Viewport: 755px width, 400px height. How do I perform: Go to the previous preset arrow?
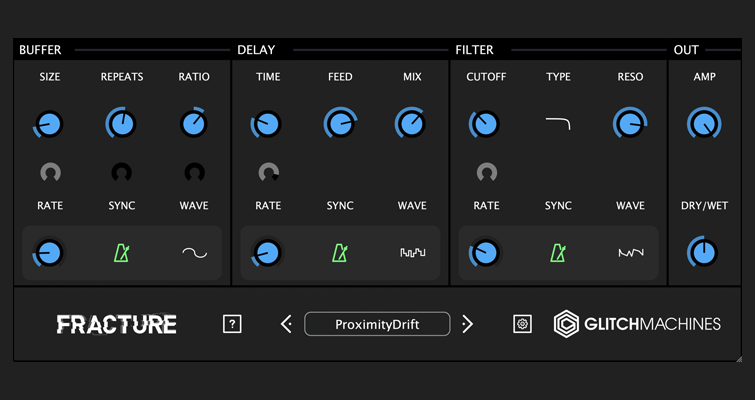pos(286,324)
